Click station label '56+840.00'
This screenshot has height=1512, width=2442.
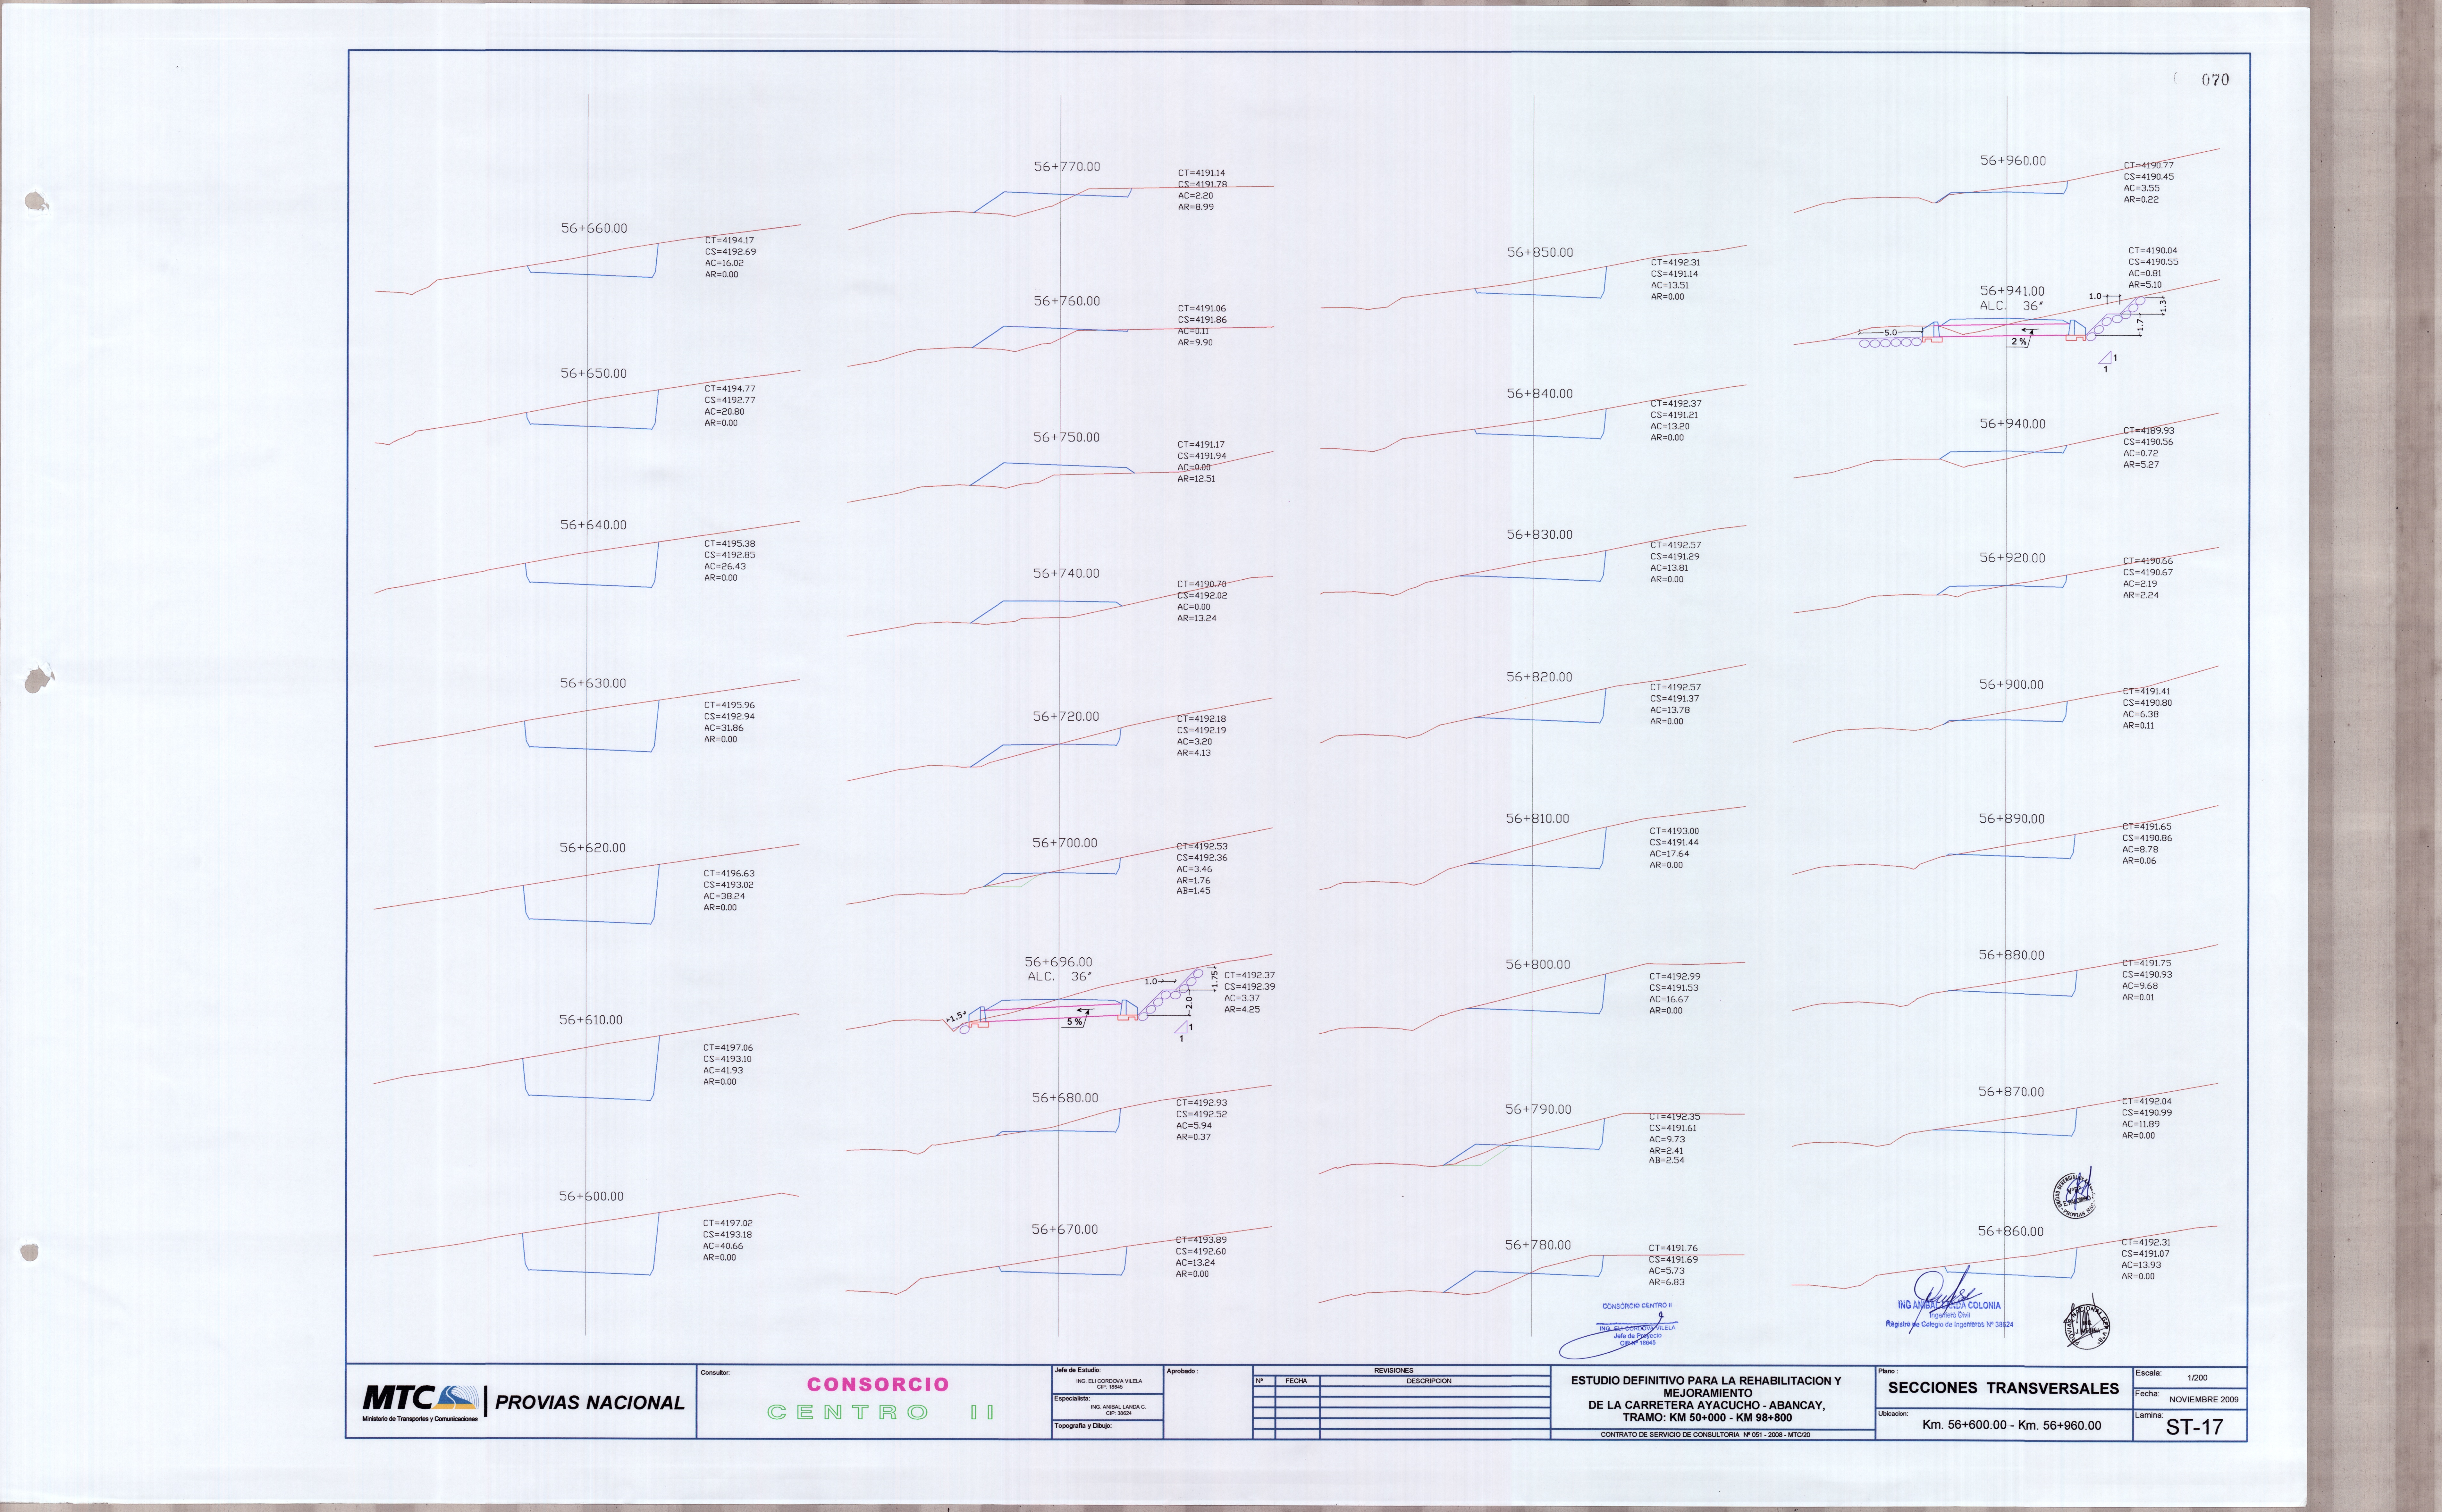click(1540, 394)
